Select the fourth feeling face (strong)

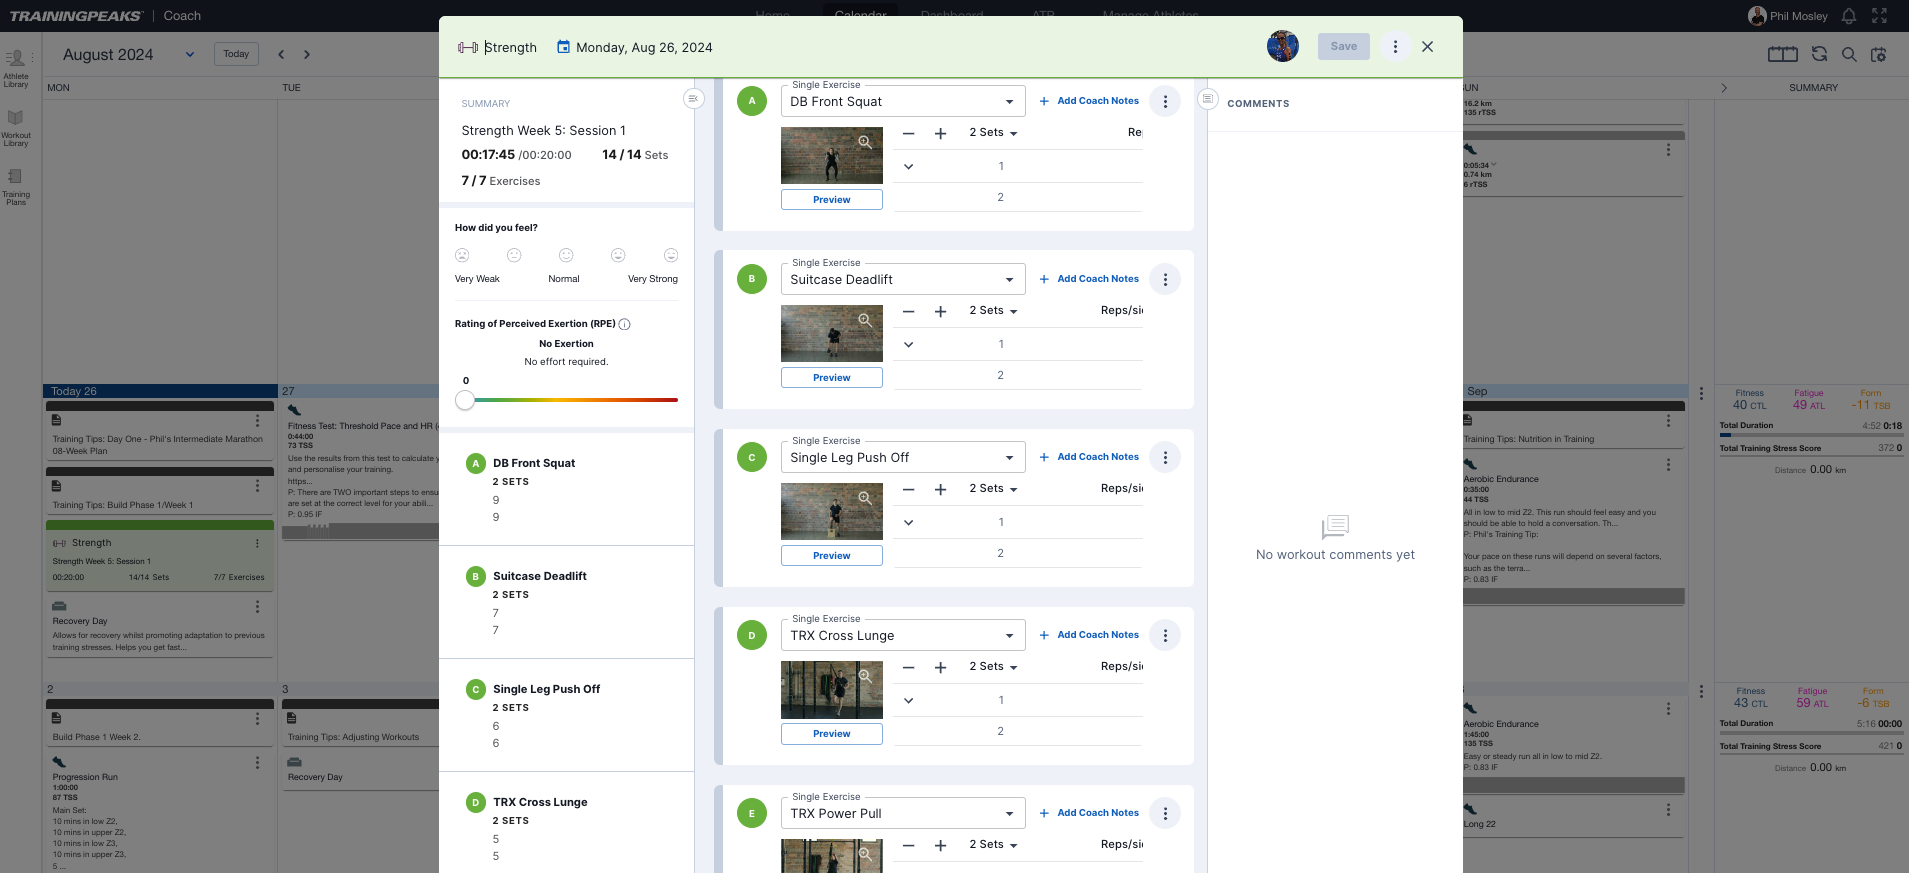[x=618, y=255]
